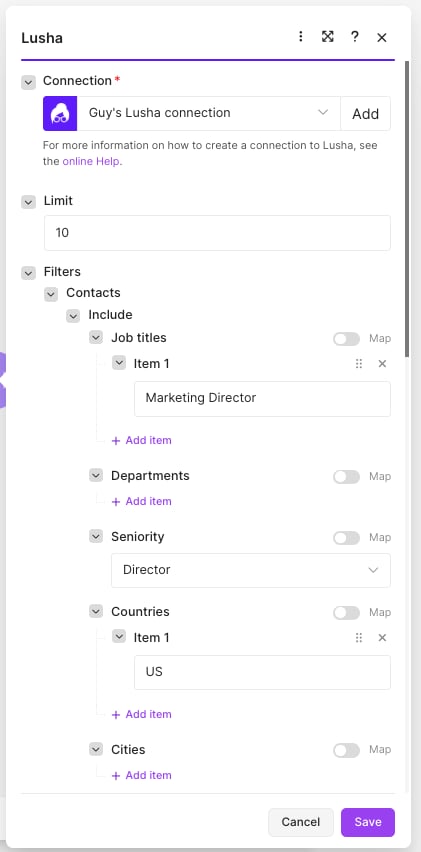The image size is (421, 852).
Task: Collapse Item 1 under Countries
Action: click(x=119, y=636)
